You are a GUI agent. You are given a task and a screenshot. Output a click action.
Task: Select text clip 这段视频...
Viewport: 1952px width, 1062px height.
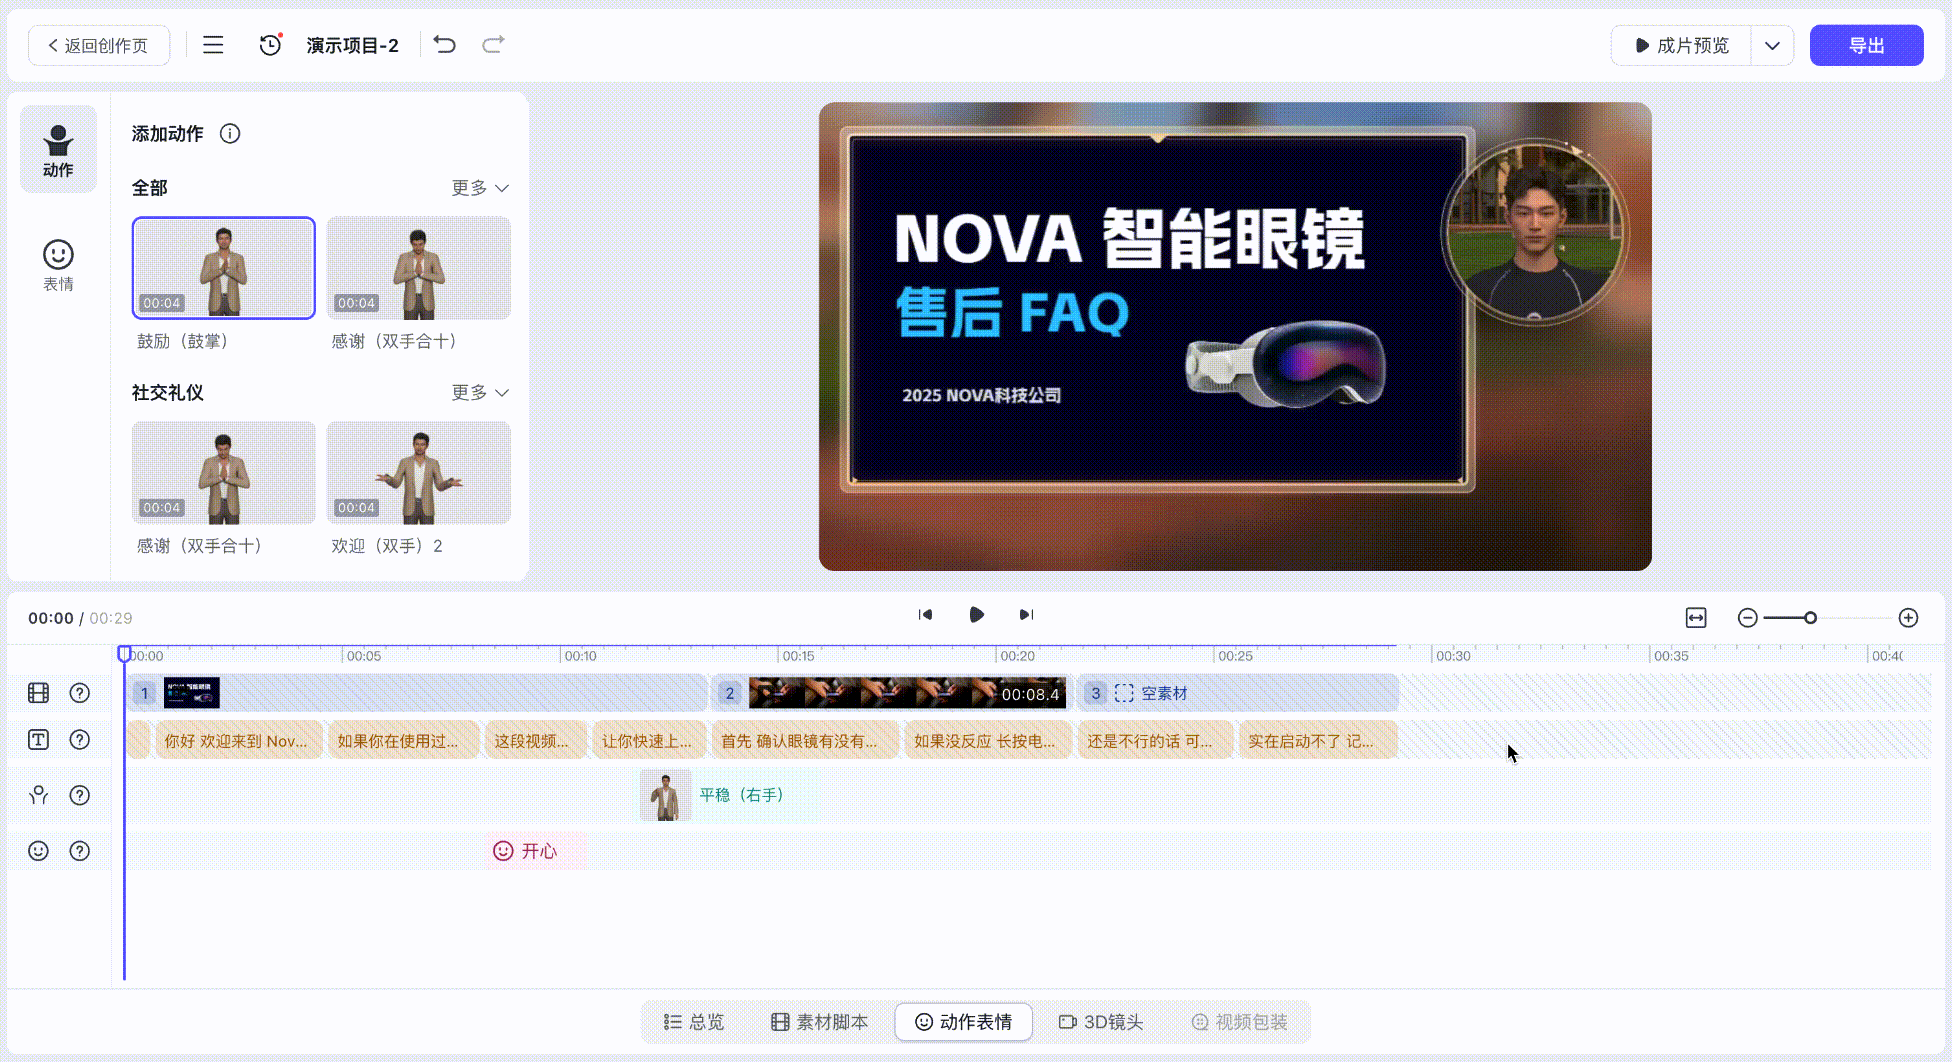coord(536,741)
